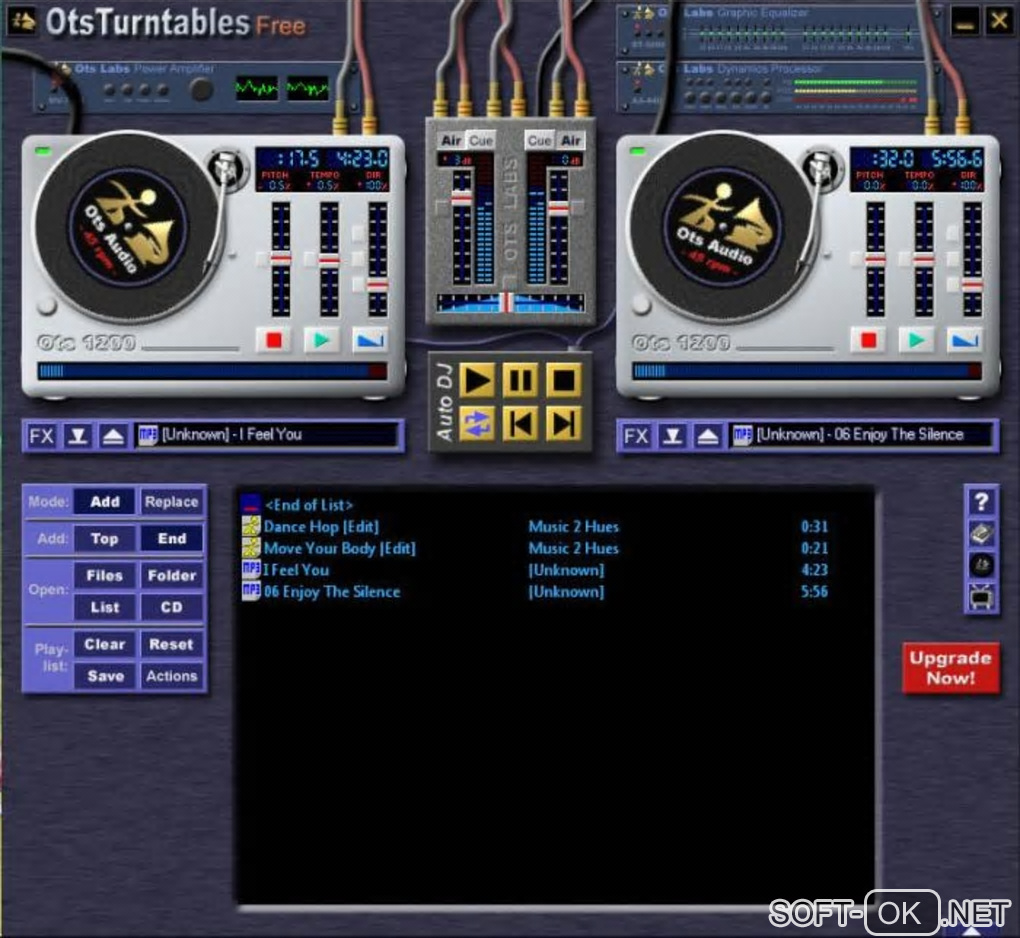Screen dimensions: 1020x938
Task: Click the book icon below the help button
Action: (x=982, y=533)
